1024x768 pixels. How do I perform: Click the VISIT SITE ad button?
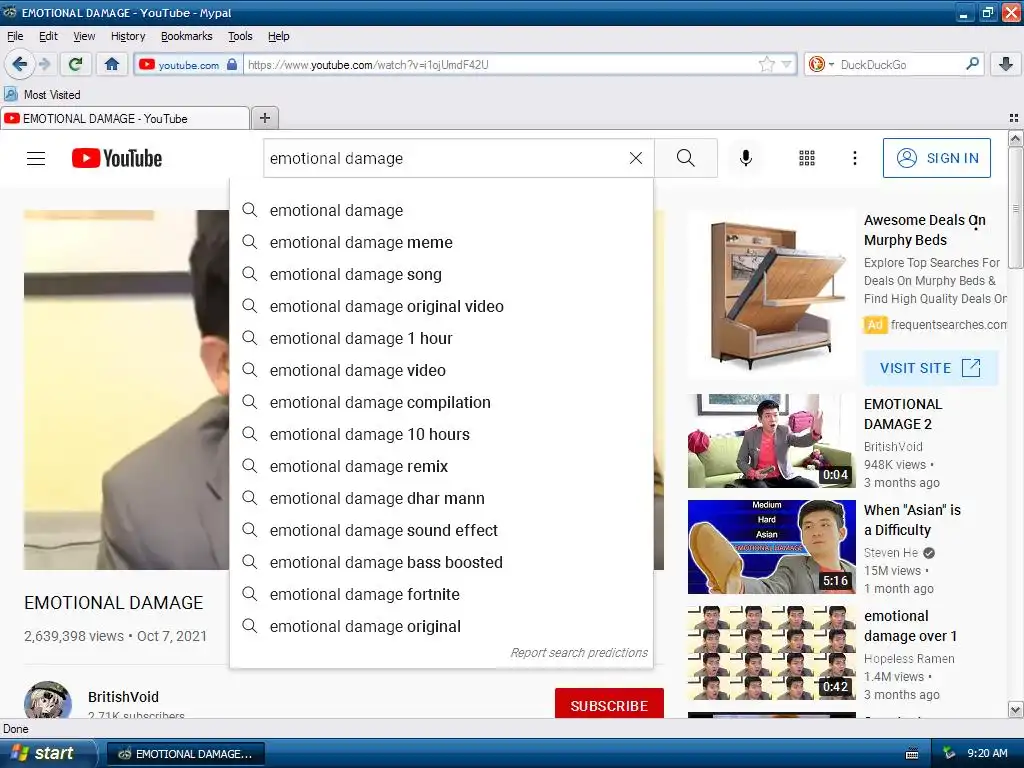coord(931,368)
